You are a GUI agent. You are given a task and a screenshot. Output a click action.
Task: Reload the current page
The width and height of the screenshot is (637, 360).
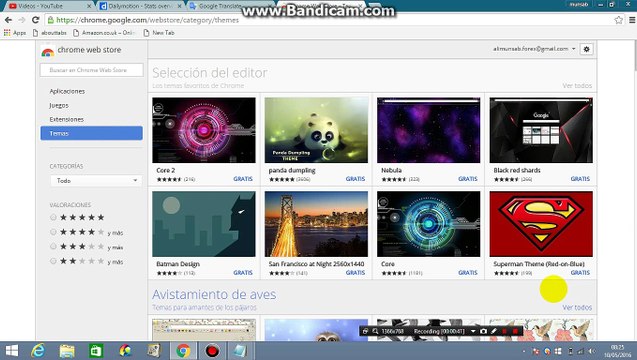coord(35,20)
